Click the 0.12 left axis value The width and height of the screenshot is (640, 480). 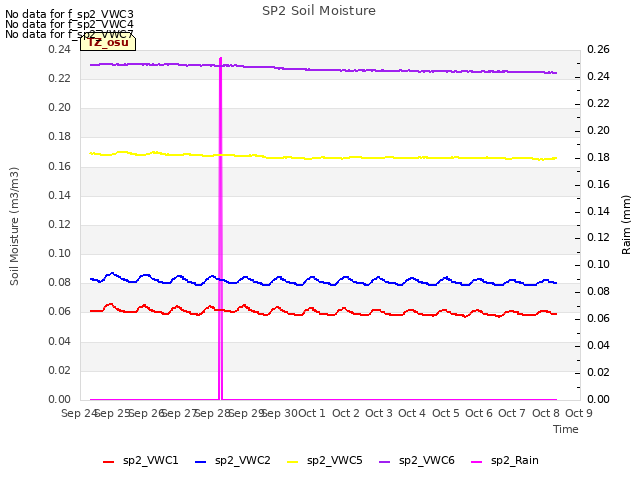pos(60,224)
